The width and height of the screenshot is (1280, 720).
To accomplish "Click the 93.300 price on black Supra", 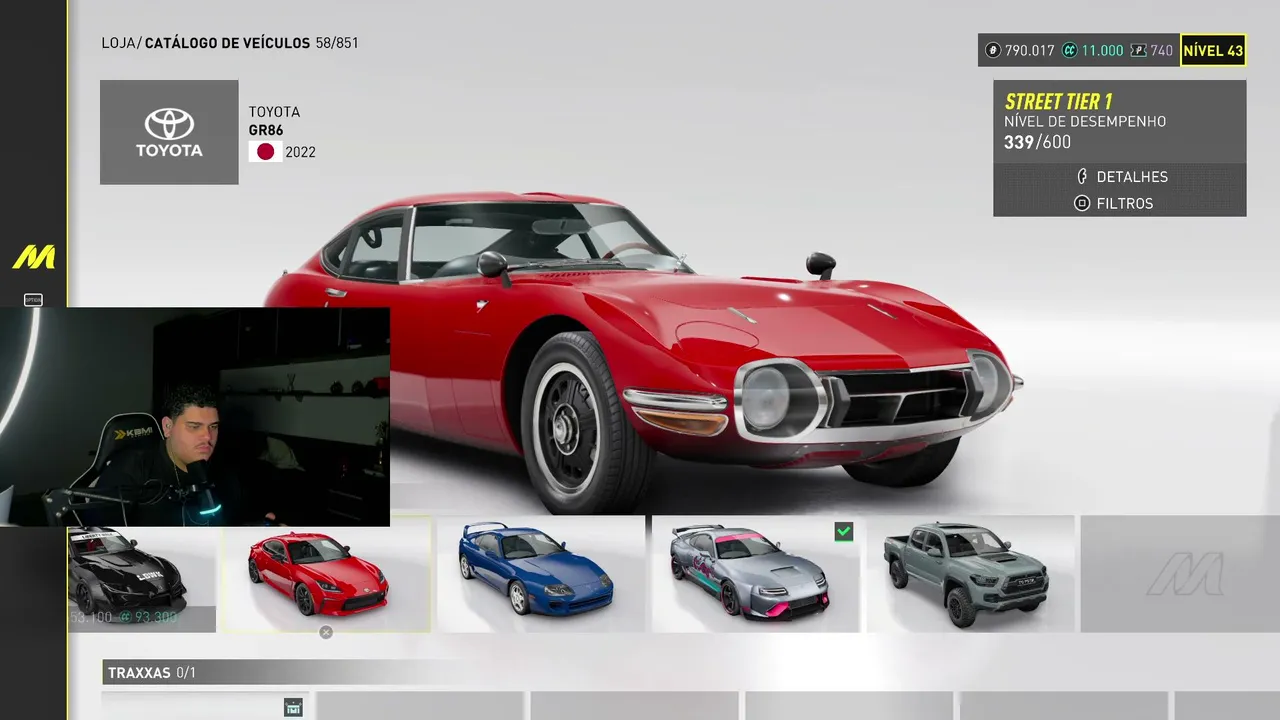I will [x=155, y=617].
